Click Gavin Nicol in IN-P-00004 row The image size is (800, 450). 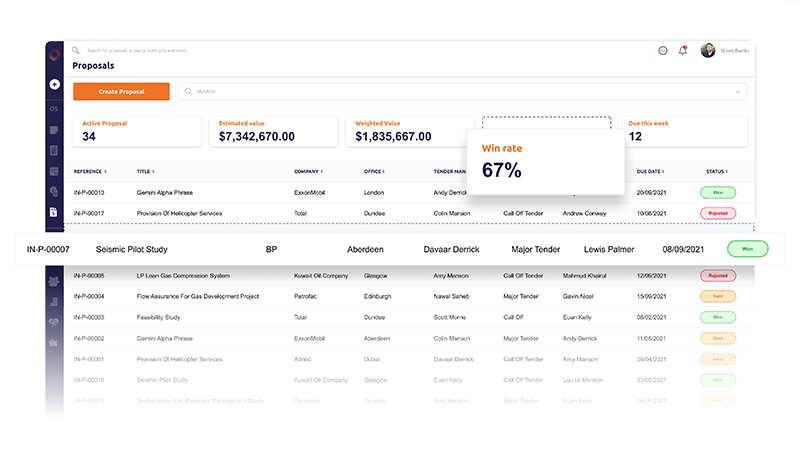[x=578, y=296]
